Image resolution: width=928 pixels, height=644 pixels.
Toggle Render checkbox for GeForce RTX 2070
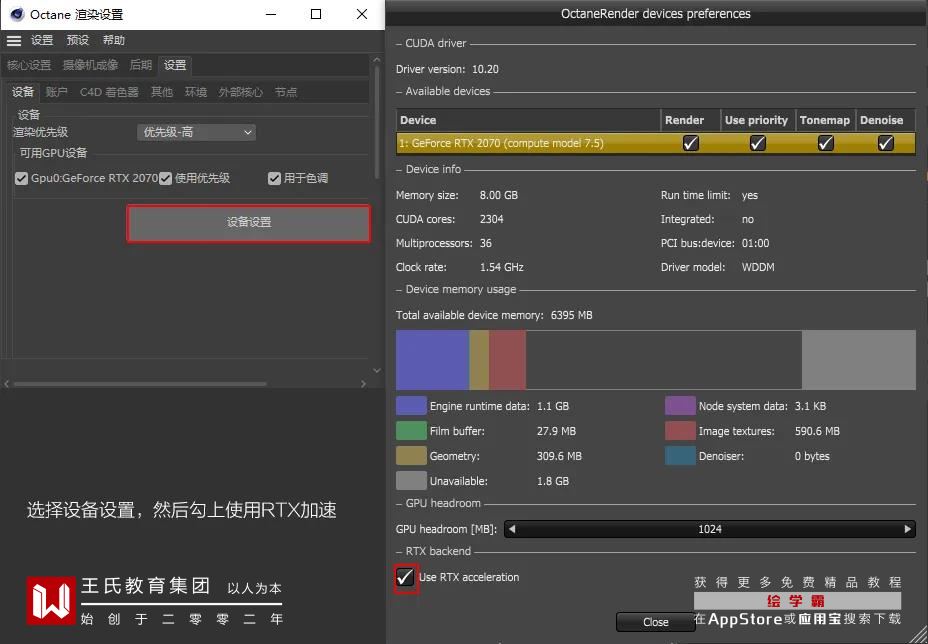click(691, 143)
